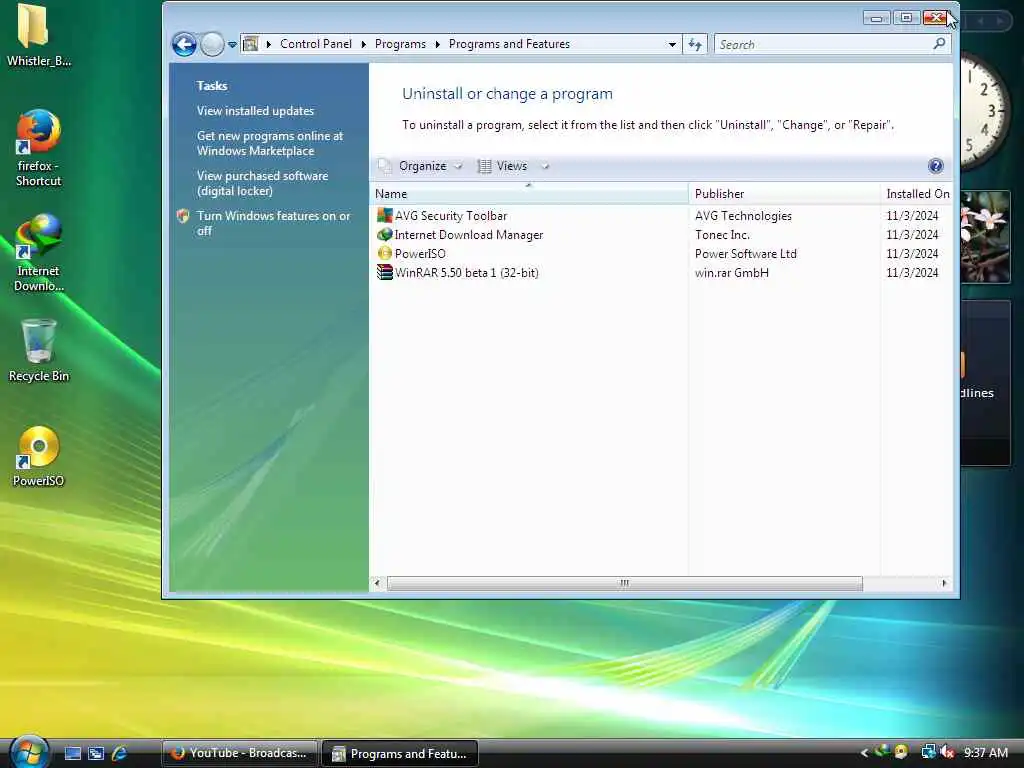Sort by the Publisher column header
1024x768 pixels.
(x=784, y=193)
